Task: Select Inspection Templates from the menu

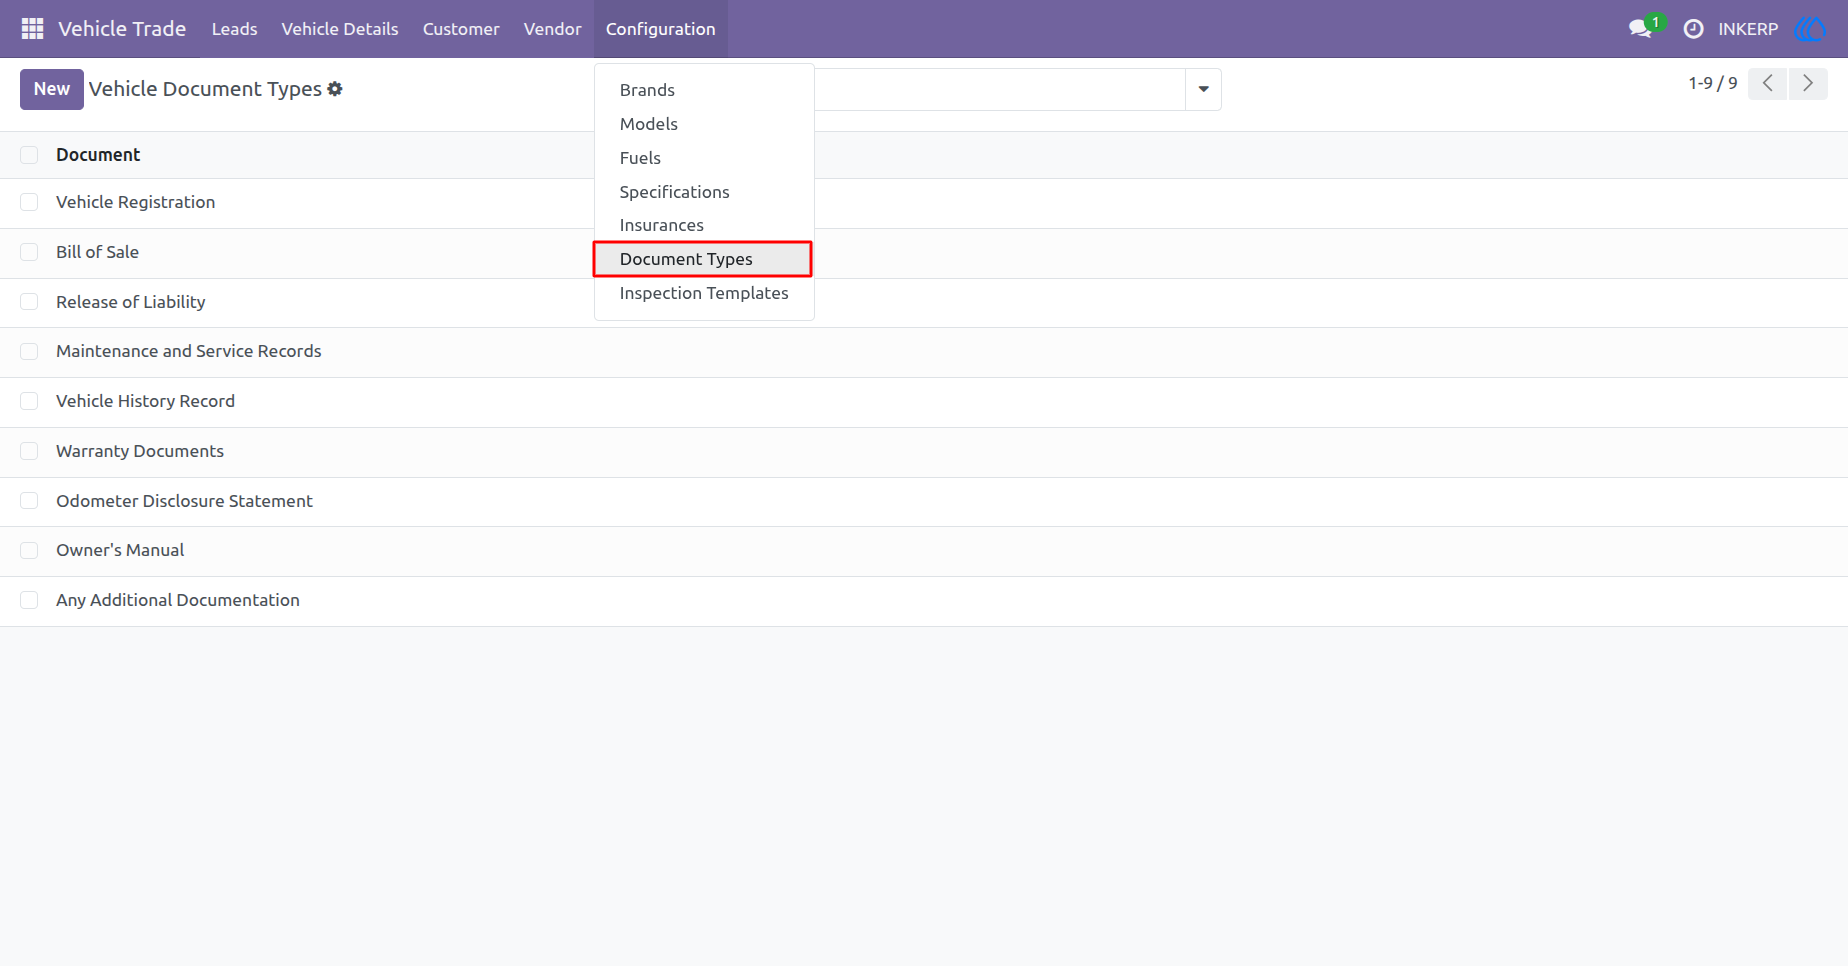Action: point(704,293)
